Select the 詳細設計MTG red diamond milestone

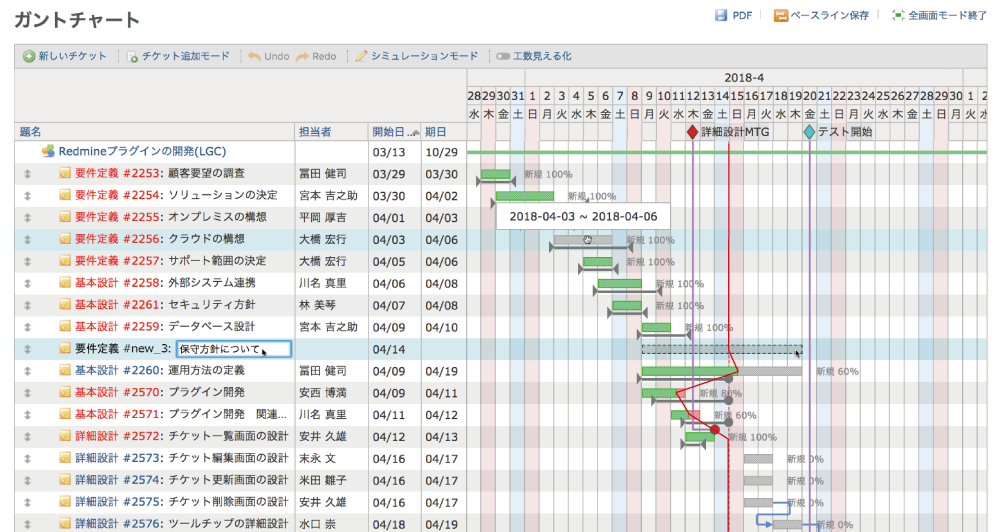(x=693, y=132)
